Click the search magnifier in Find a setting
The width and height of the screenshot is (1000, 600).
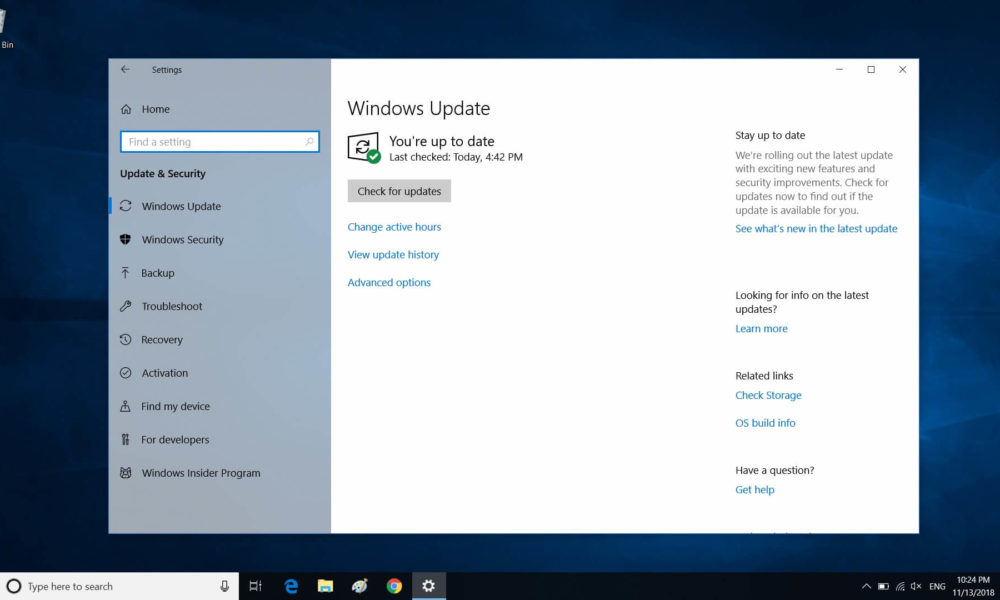tap(309, 142)
